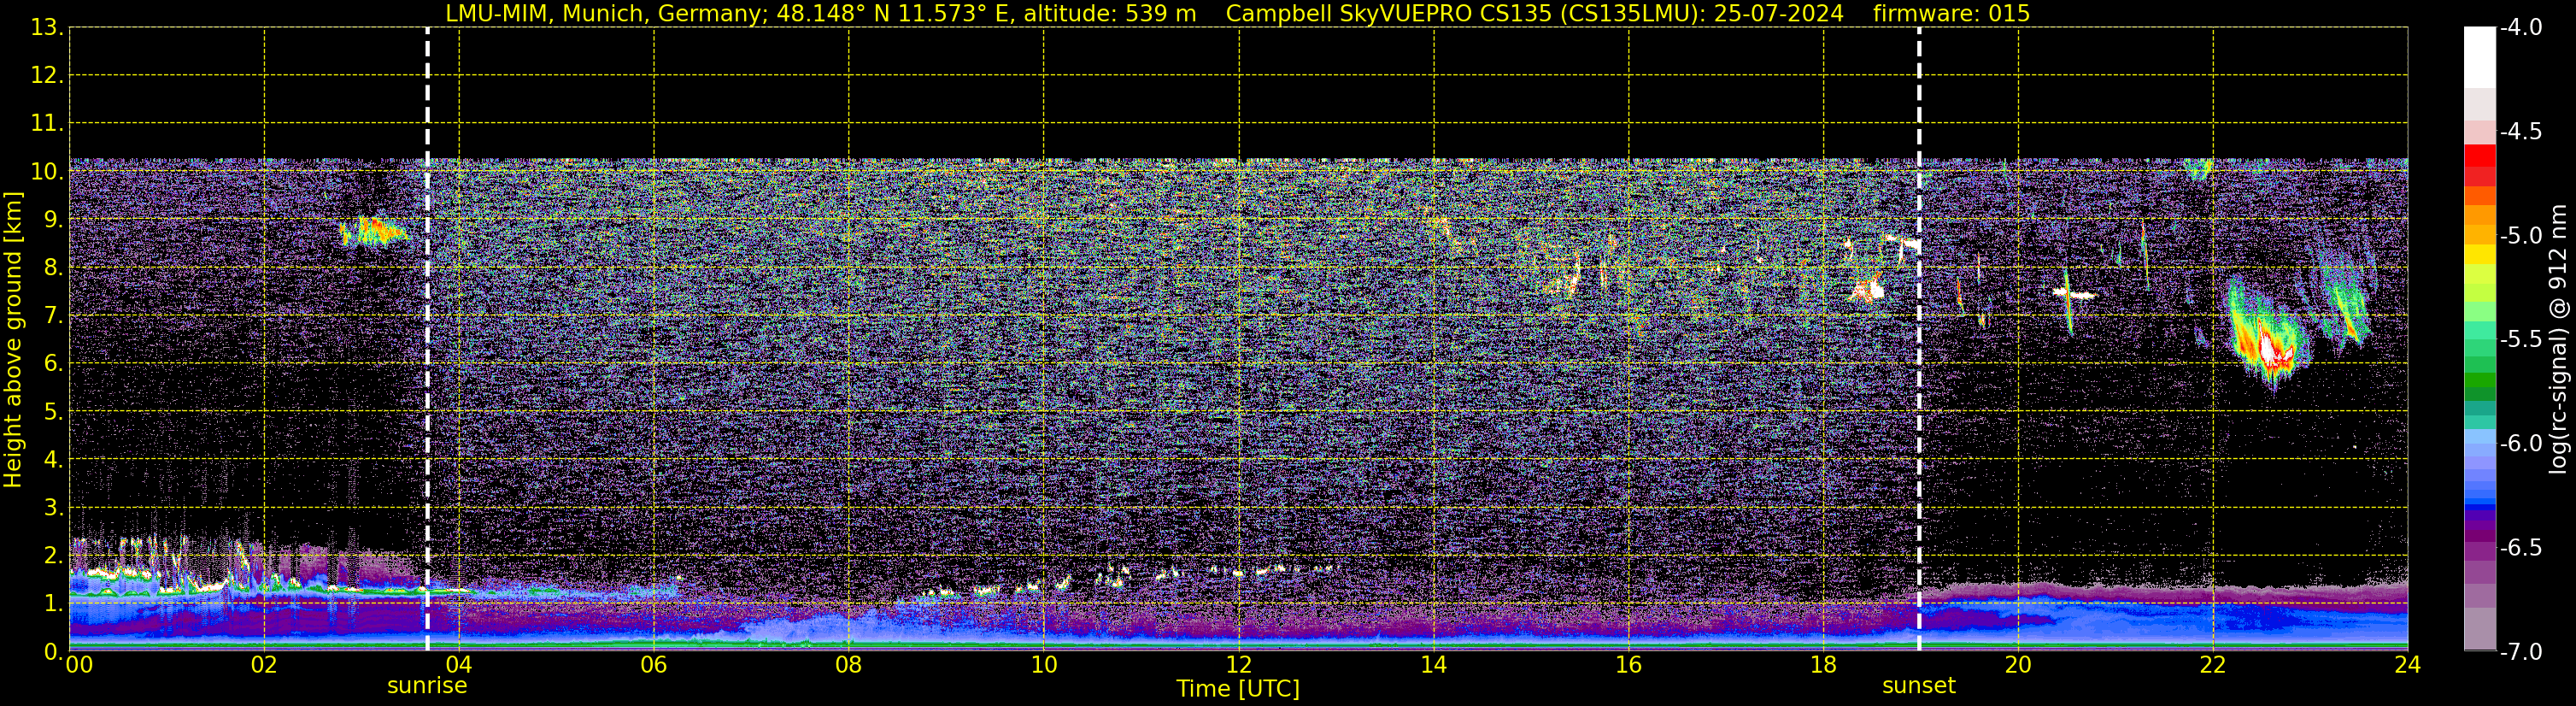This screenshot has height=706, width=2576.
Task: Click the date 25-07-2024 in the title
Action: [1779, 14]
